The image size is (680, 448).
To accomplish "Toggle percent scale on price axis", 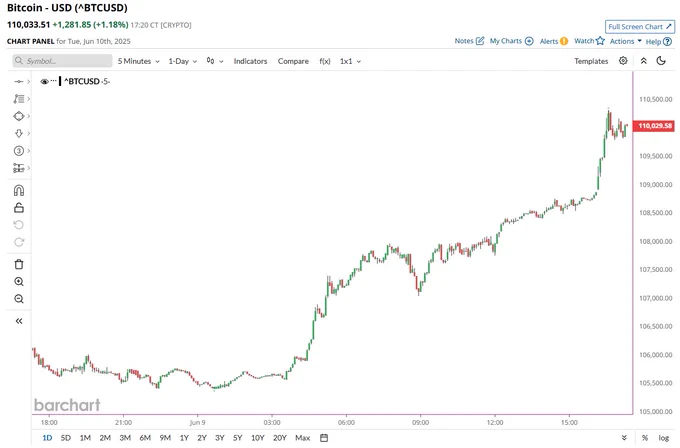I will coord(645,438).
